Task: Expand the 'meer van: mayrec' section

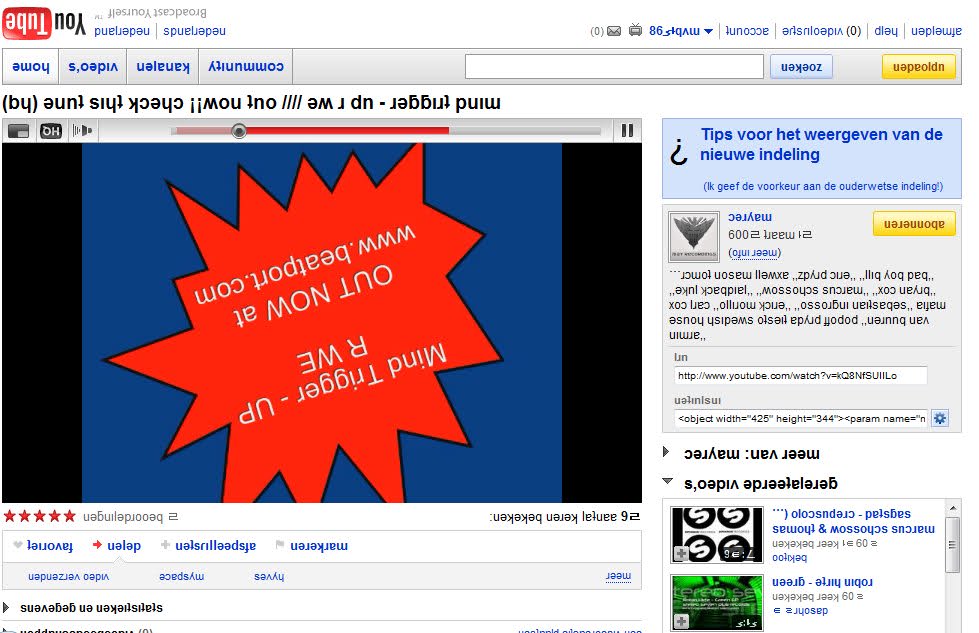Action: click(668, 453)
